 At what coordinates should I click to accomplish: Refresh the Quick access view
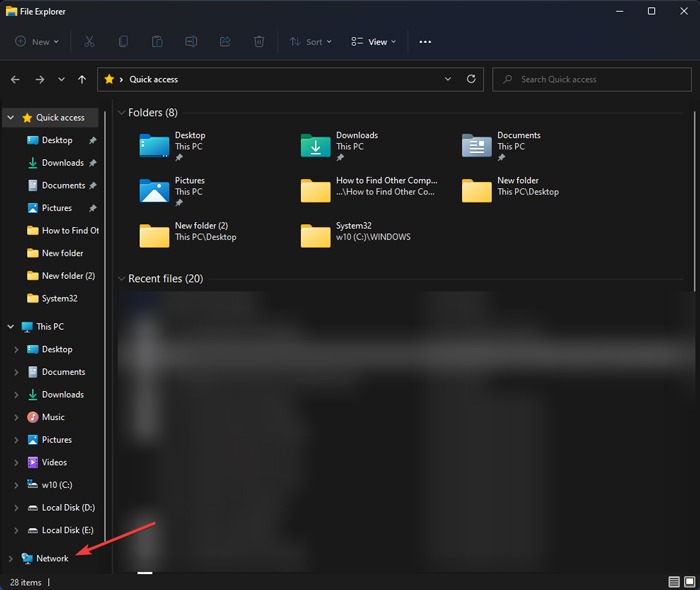coord(471,79)
